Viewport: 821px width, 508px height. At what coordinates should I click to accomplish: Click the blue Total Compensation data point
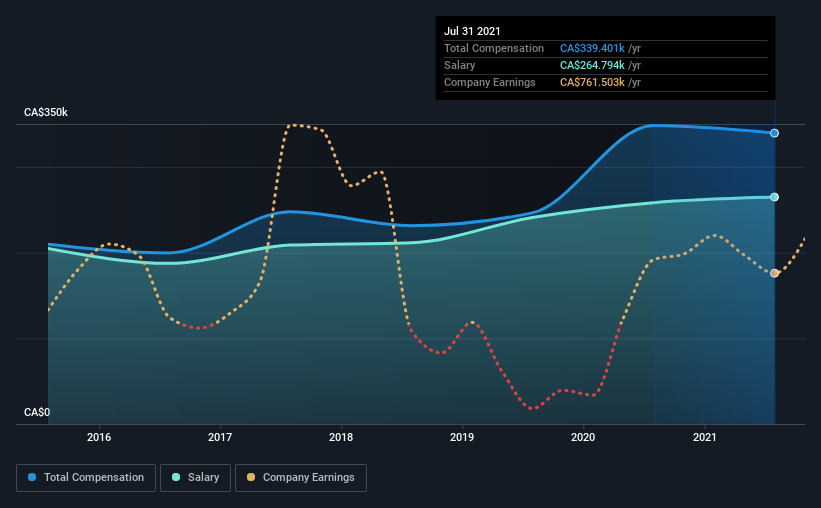pyautogui.click(x=774, y=133)
